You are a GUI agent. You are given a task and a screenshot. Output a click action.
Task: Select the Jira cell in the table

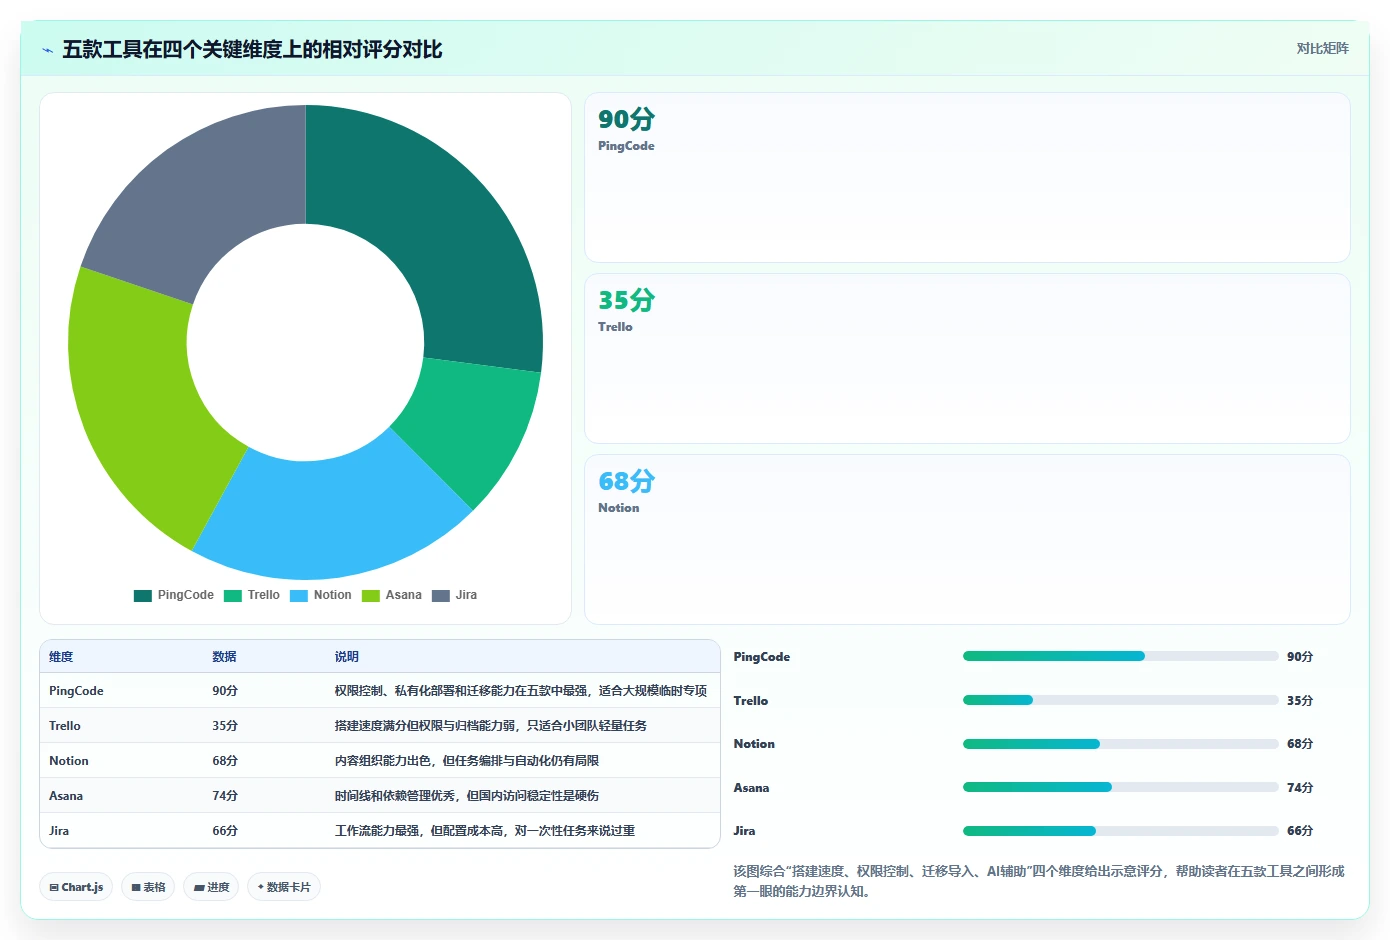tap(59, 831)
